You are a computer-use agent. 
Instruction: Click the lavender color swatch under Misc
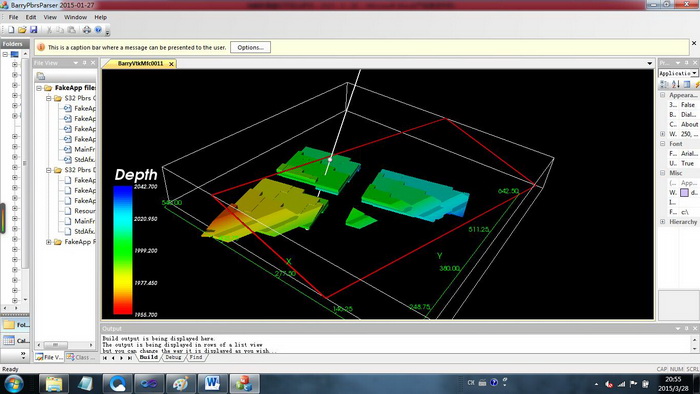tap(684, 193)
